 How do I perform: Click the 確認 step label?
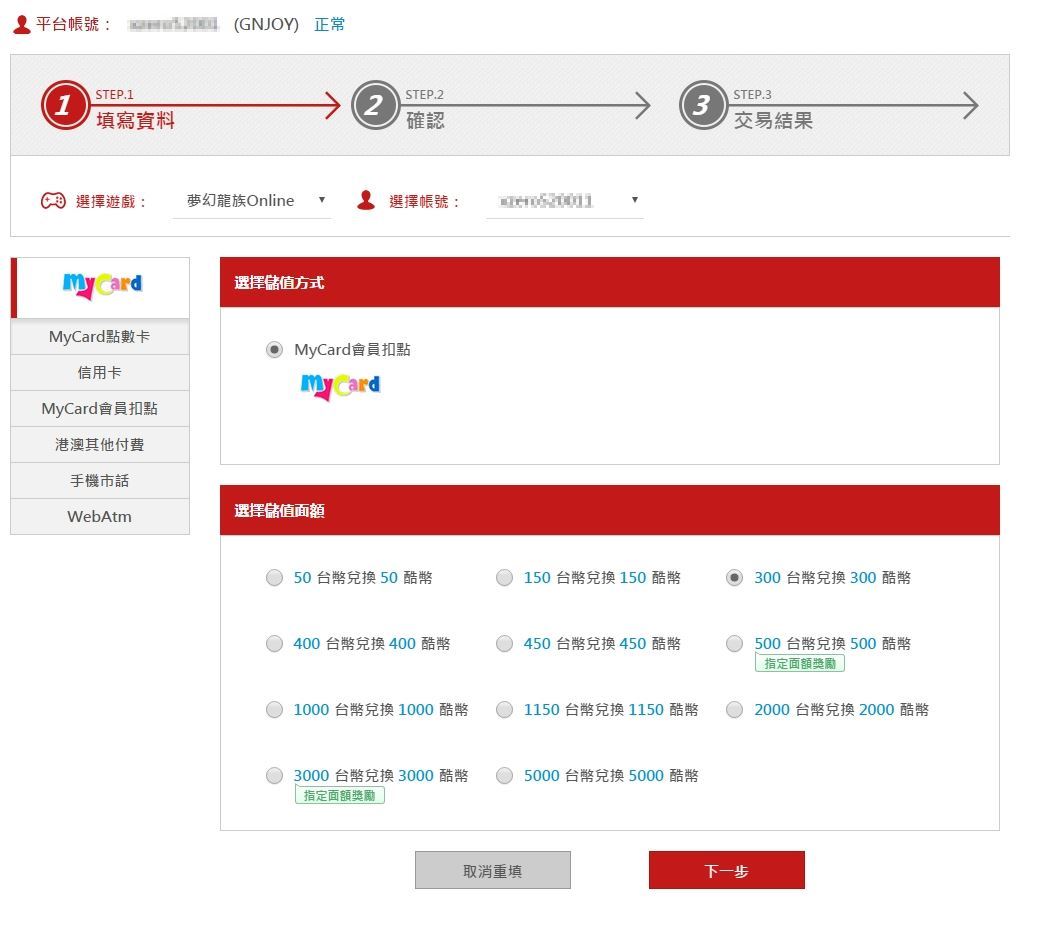(425, 120)
